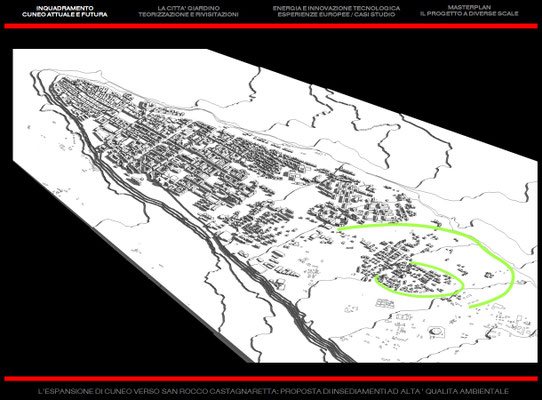Click the footer title about Cuneo expansion
This screenshot has height=400, width=542.
(x=273, y=391)
